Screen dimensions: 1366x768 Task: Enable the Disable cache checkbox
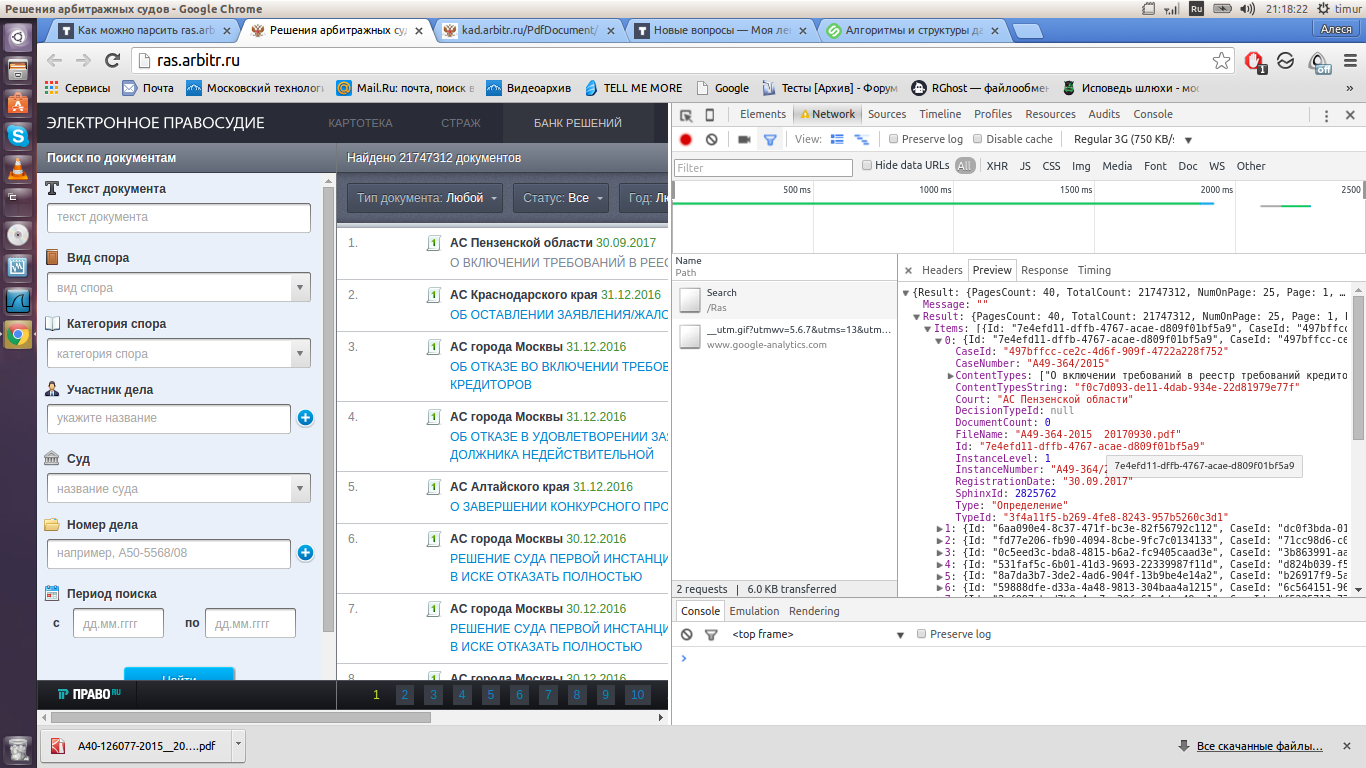pos(978,140)
